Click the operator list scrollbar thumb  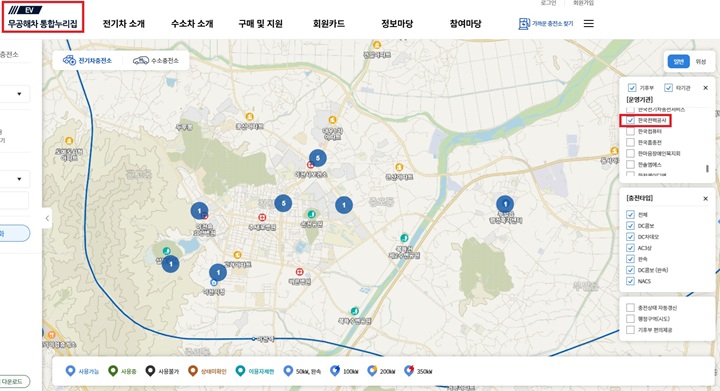(707, 169)
